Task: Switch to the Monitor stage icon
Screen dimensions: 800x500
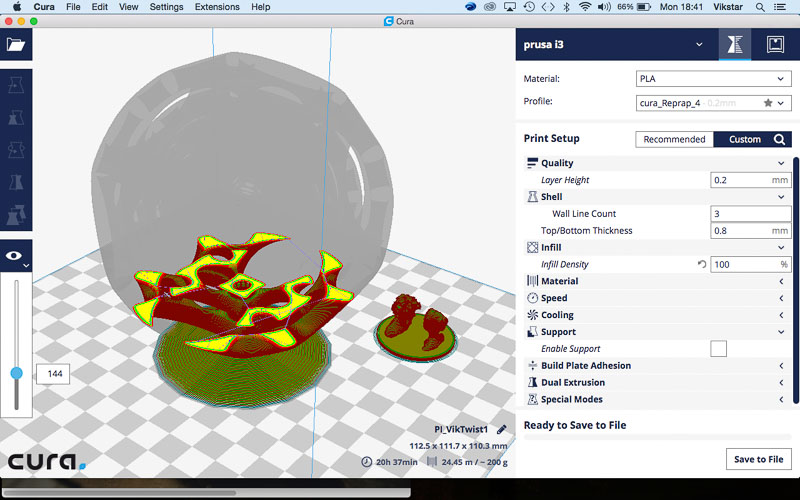Action: click(775, 44)
